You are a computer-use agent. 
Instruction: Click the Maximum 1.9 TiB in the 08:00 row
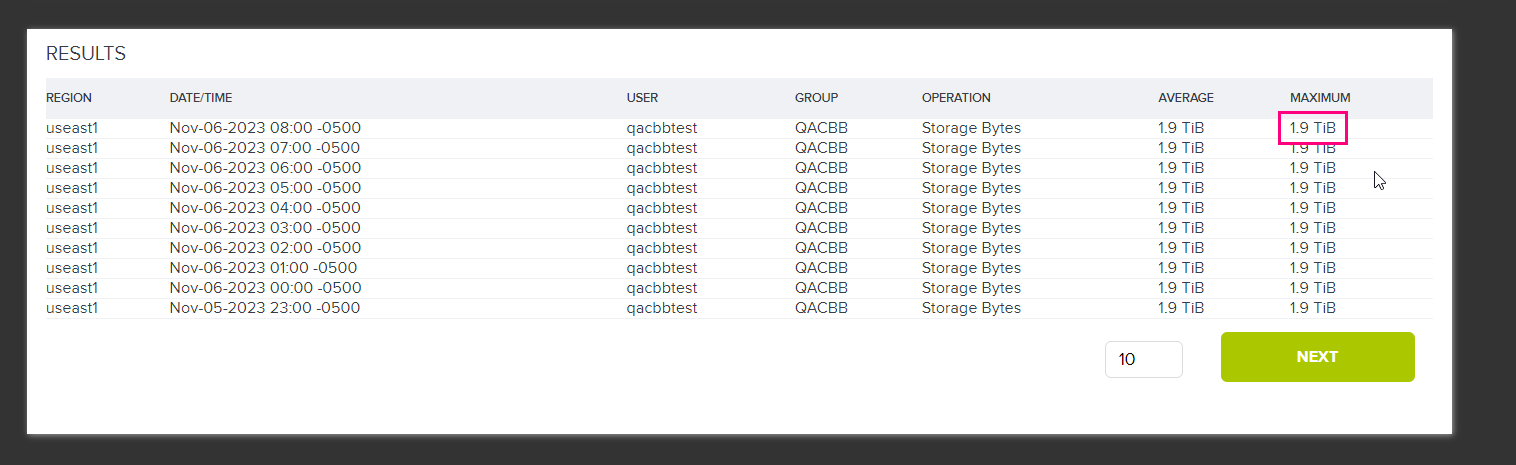[1313, 128]
